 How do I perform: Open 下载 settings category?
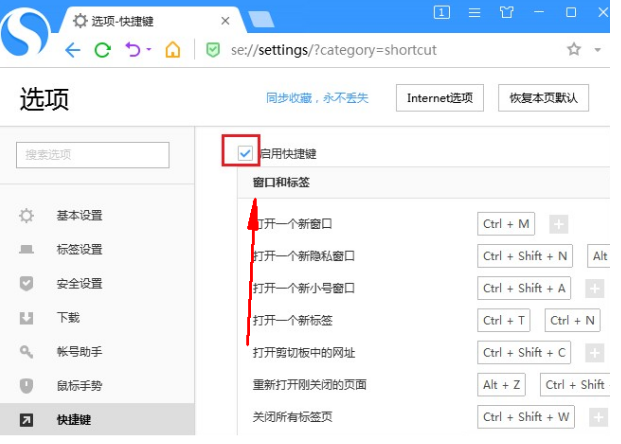[68, 318]
